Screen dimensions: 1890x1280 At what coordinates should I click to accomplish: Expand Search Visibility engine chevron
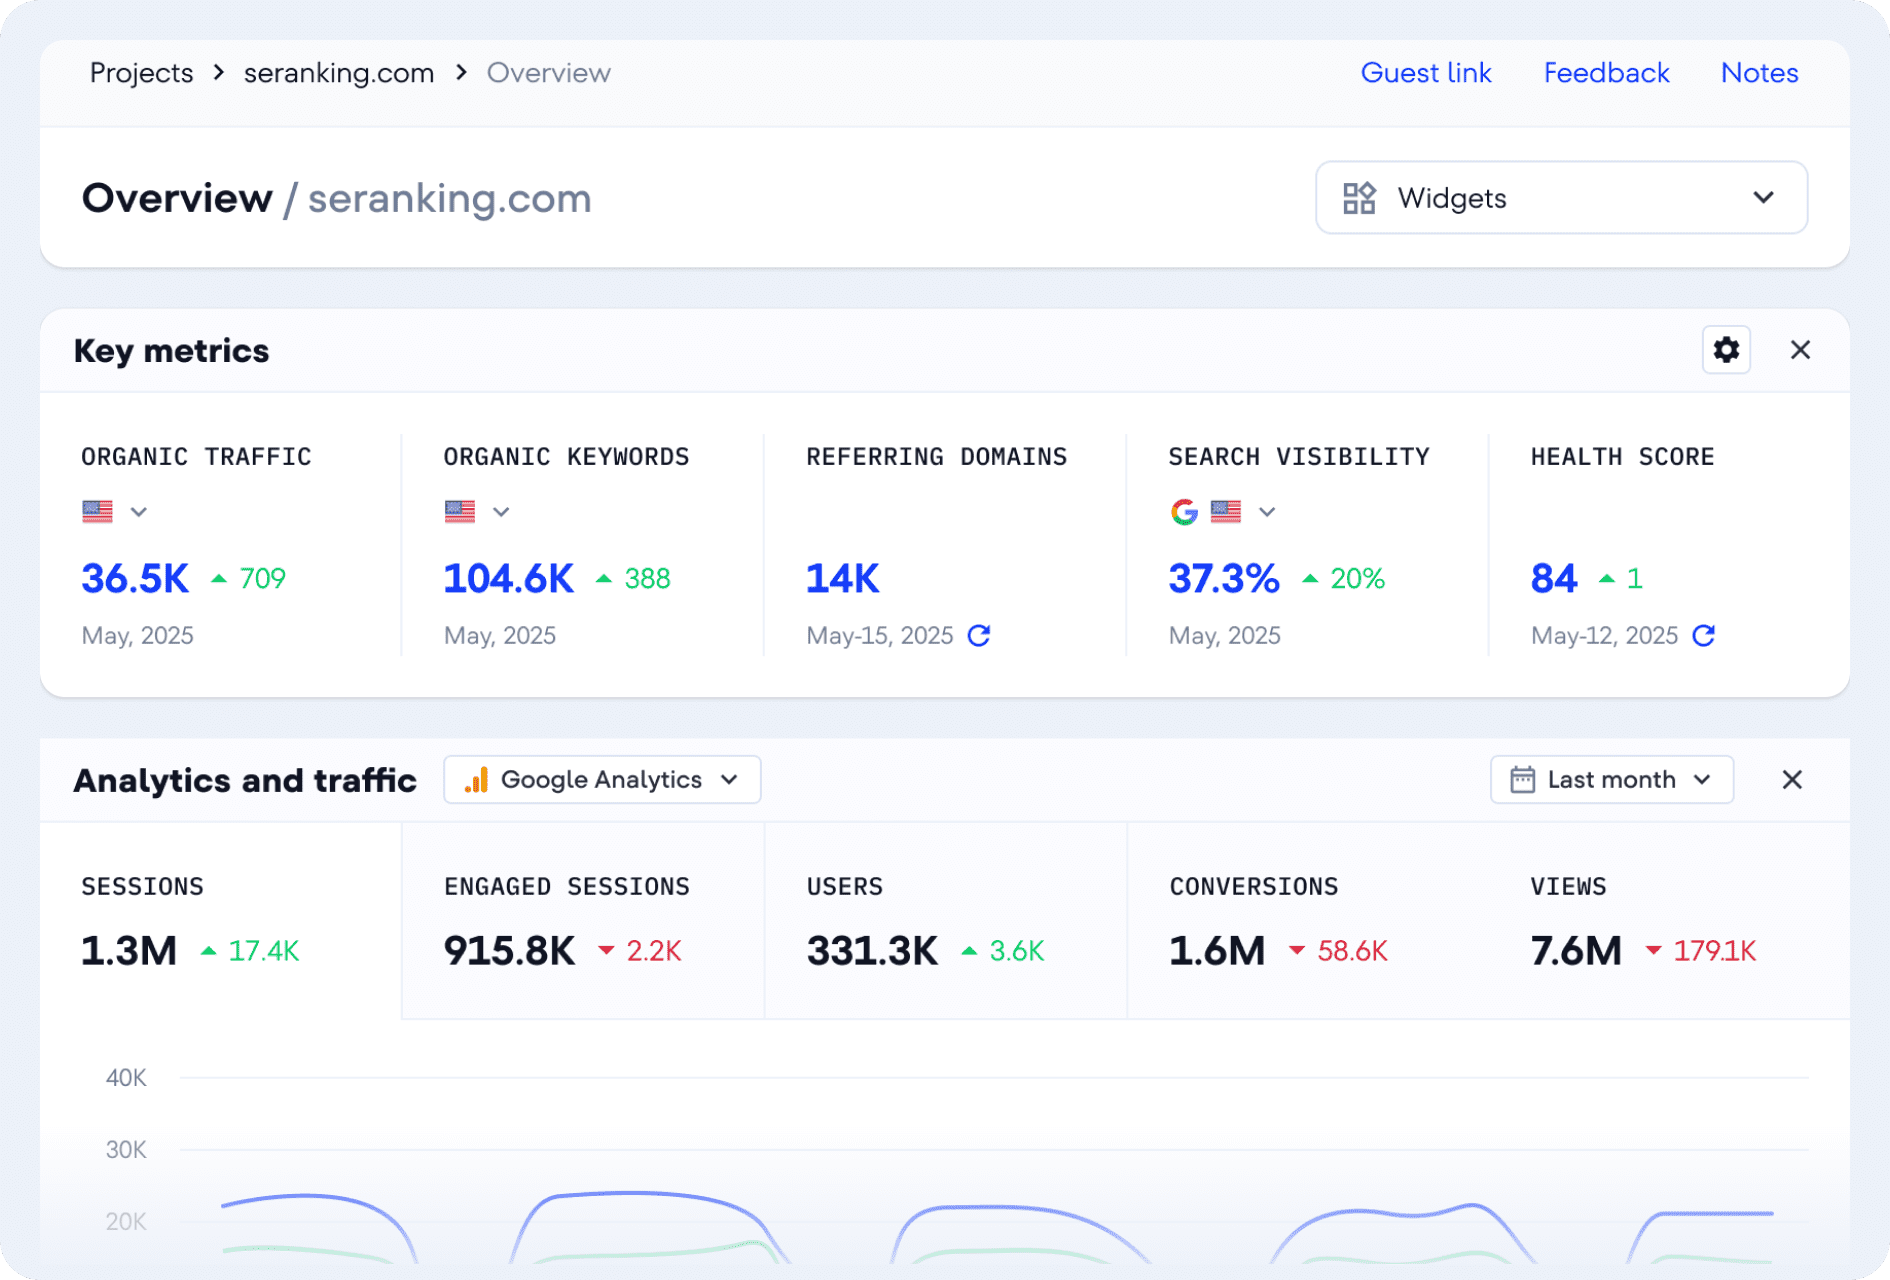1267,512
